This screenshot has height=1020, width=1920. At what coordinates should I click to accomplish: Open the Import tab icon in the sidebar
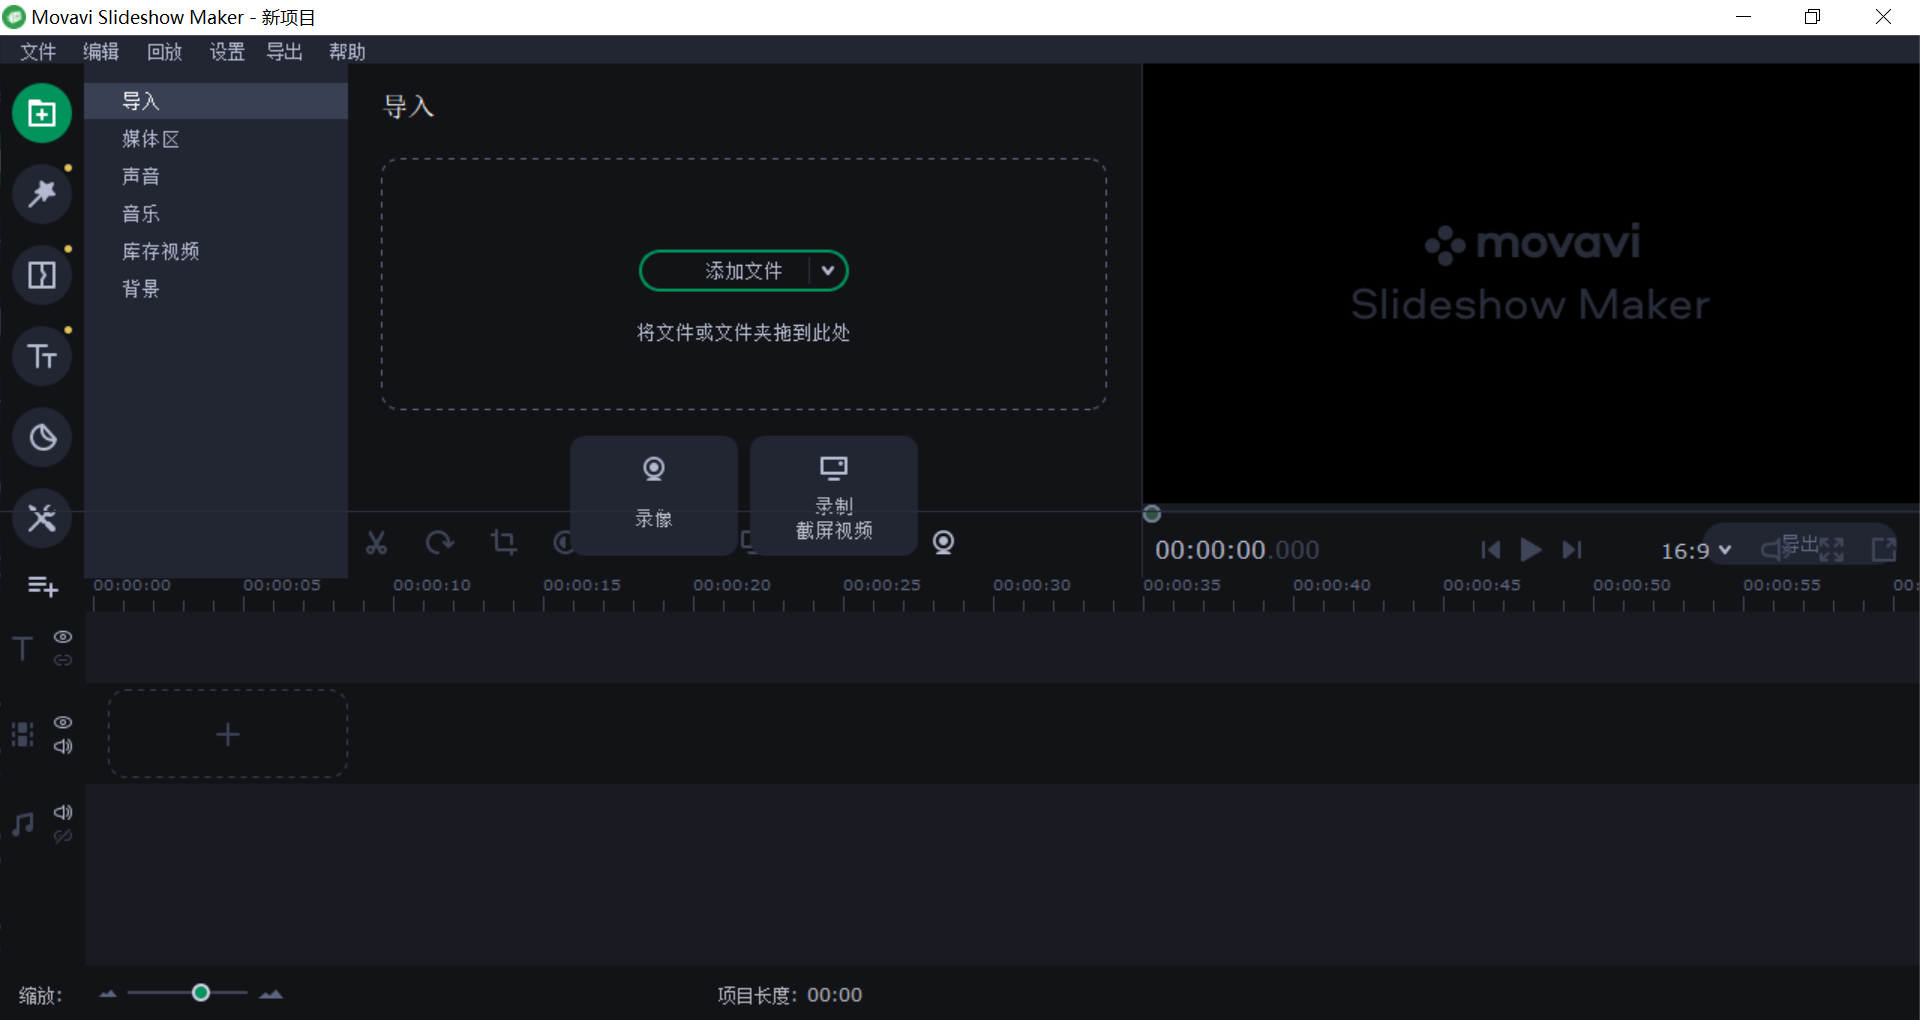point(42,113)
